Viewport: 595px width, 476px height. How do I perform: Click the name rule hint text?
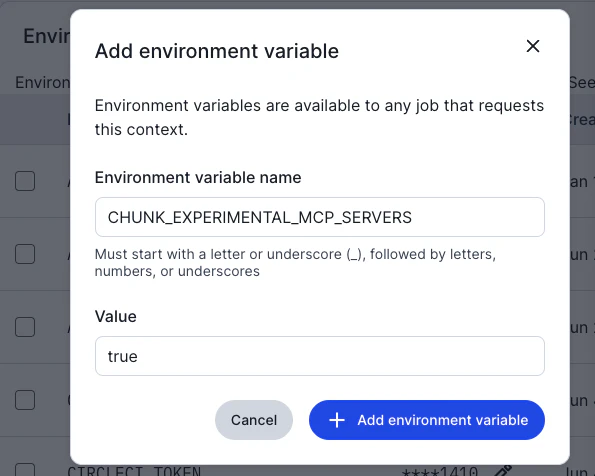(295, 263)
